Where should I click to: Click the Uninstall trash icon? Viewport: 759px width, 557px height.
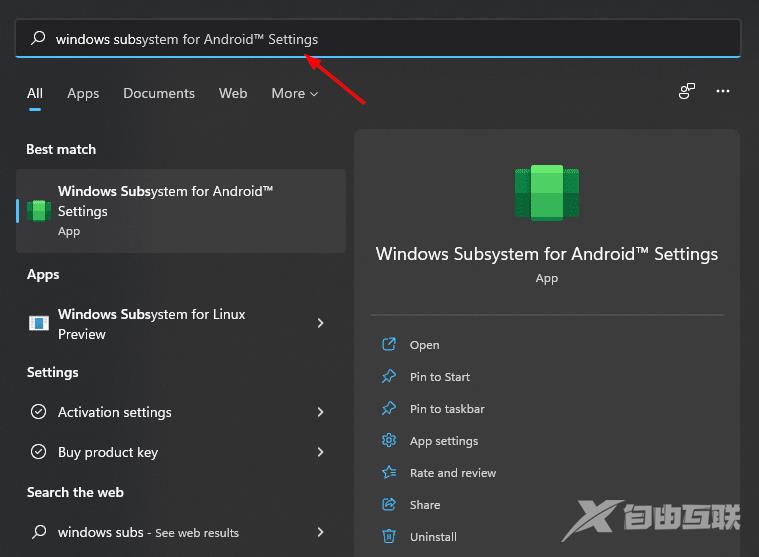(x=389, y=536)
